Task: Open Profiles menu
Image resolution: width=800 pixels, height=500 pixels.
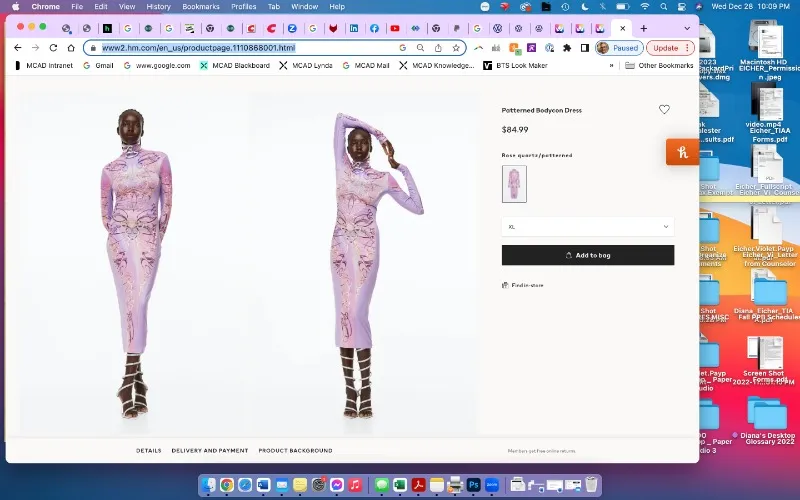Action: coord(243,7)
